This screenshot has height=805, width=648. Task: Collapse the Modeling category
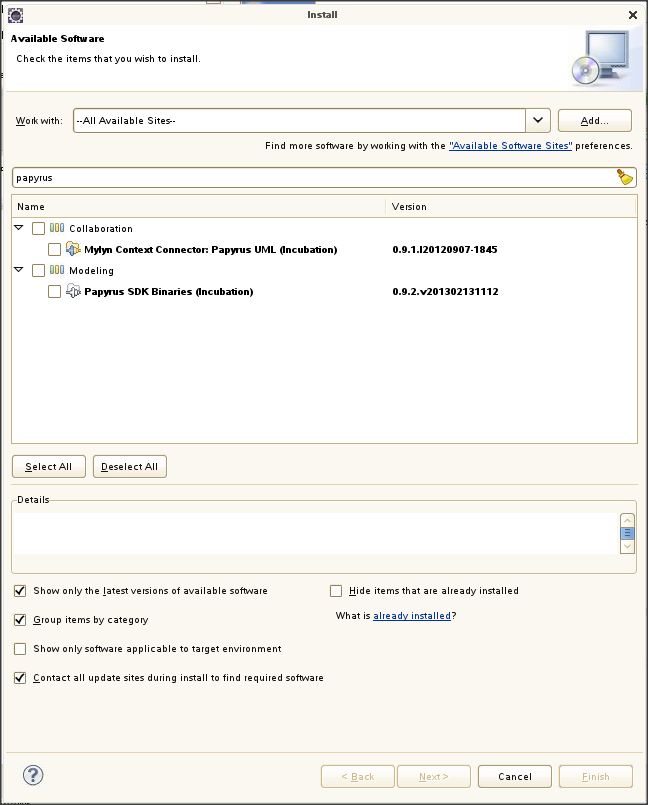(x=19, y=270)
